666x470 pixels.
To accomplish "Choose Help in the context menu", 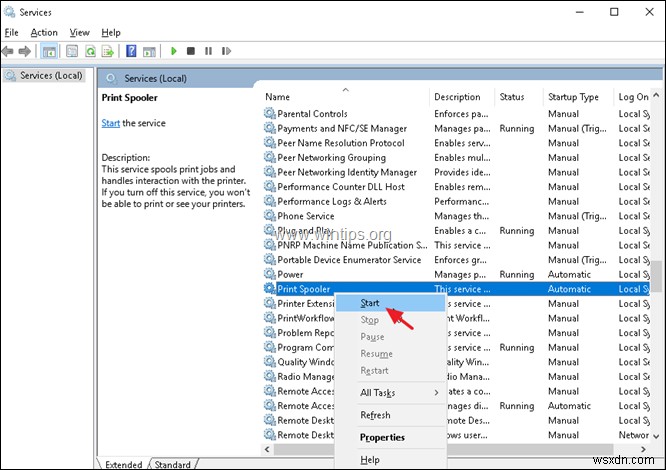I will coord(390,460).
